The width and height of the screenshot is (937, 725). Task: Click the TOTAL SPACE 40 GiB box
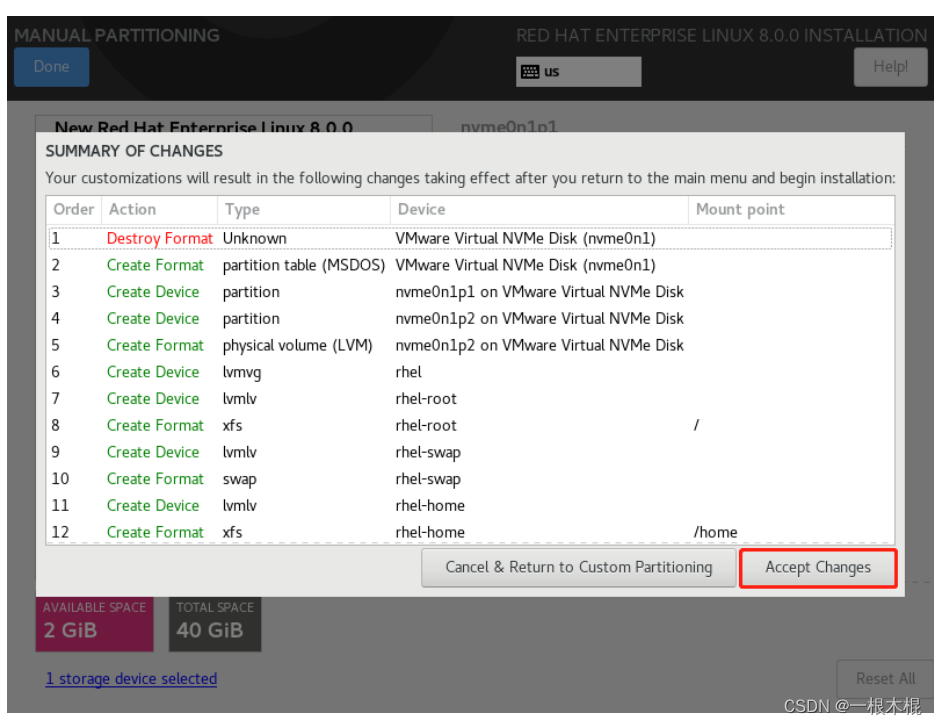[215, 623]
